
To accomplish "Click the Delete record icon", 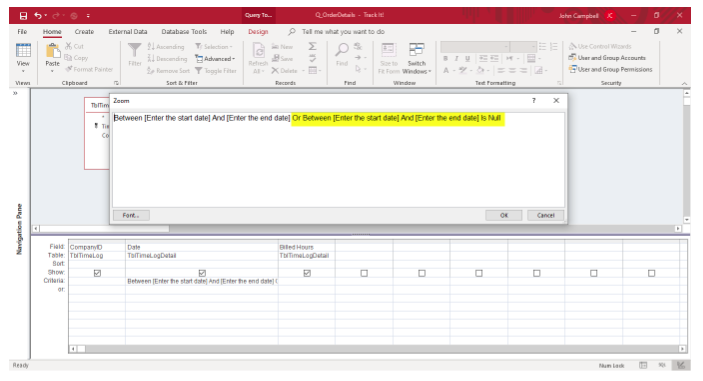I will [x=275, y=71].
